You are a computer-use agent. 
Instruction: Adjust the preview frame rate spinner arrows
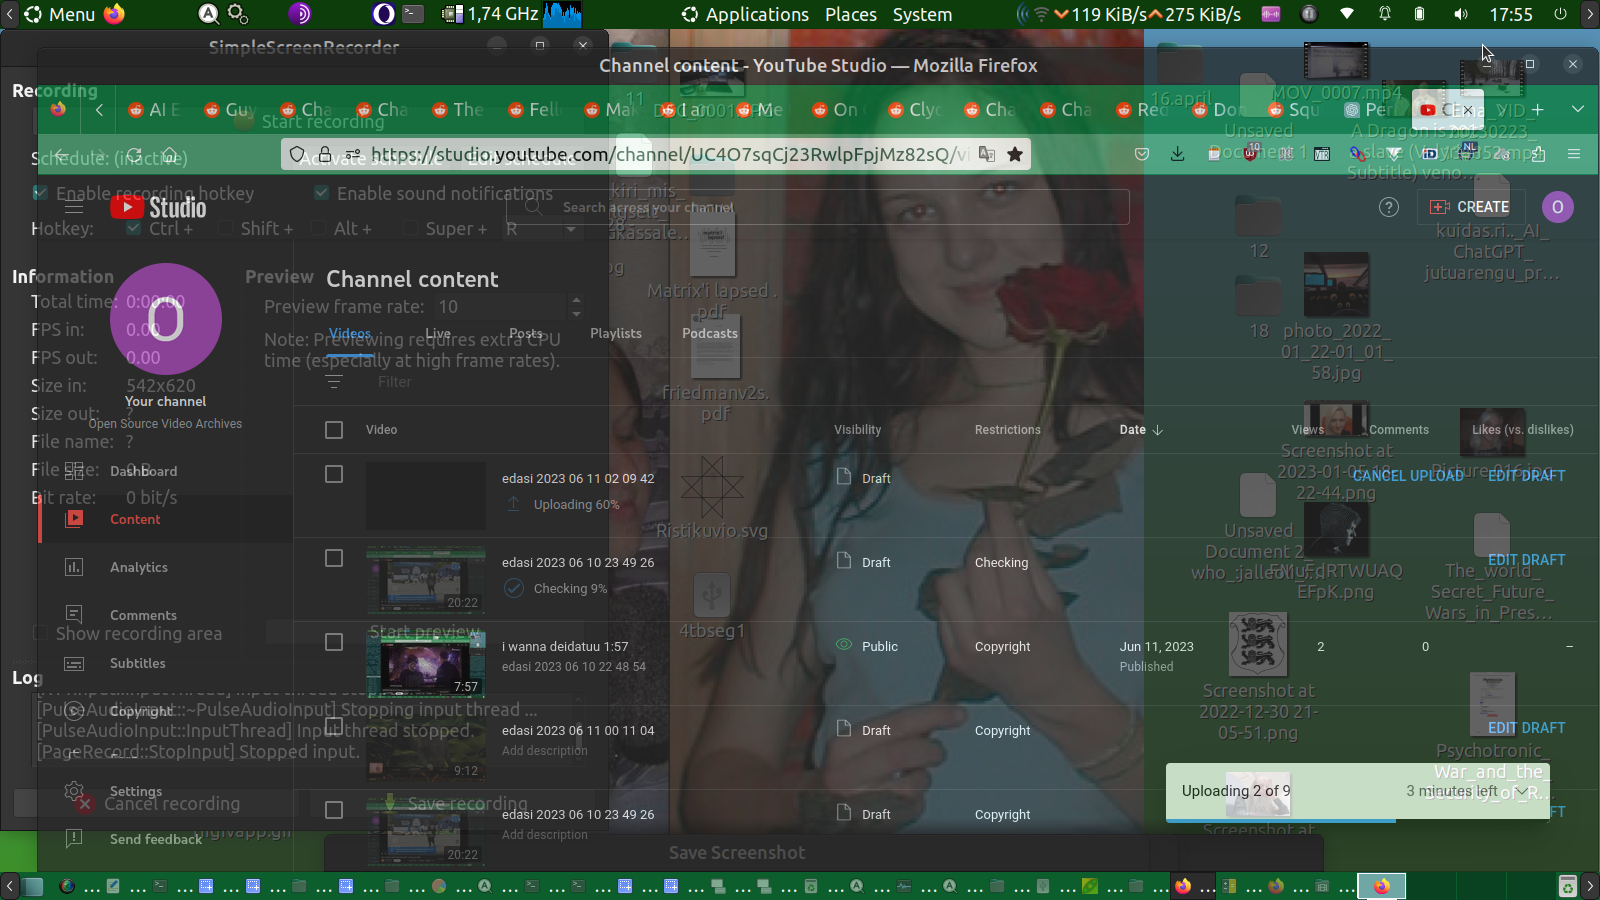(x=576, y=307)
